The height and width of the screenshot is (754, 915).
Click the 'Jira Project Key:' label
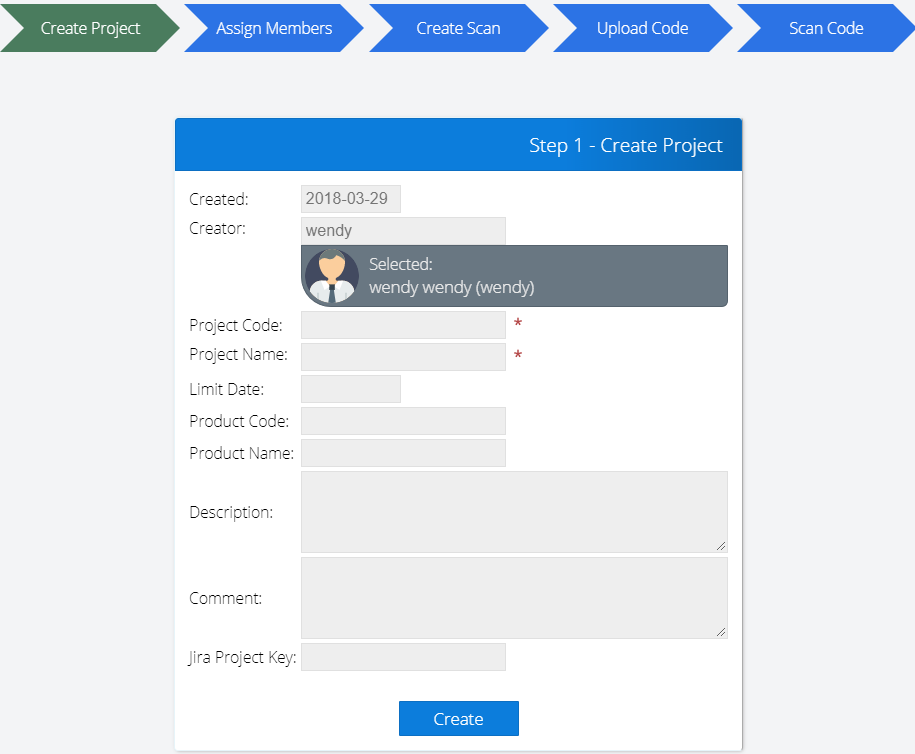click(242, 658)
